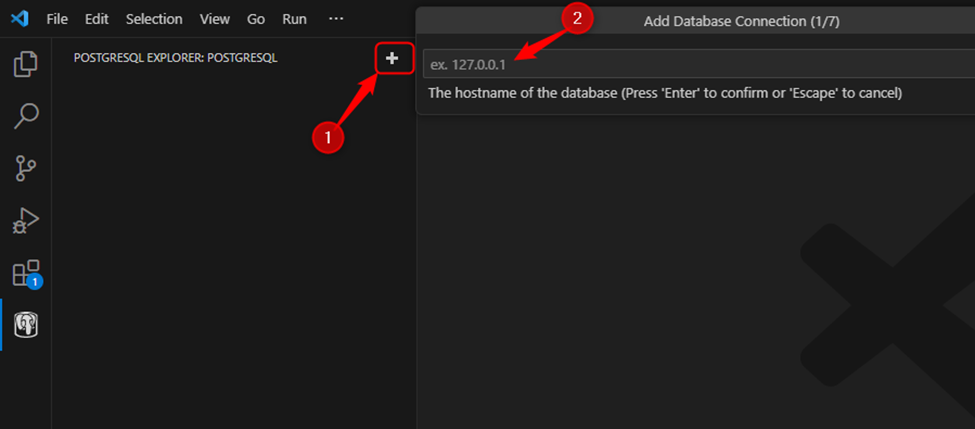Open the Extensions view with badge
This screenshot has width=975, height=429.
26,273
